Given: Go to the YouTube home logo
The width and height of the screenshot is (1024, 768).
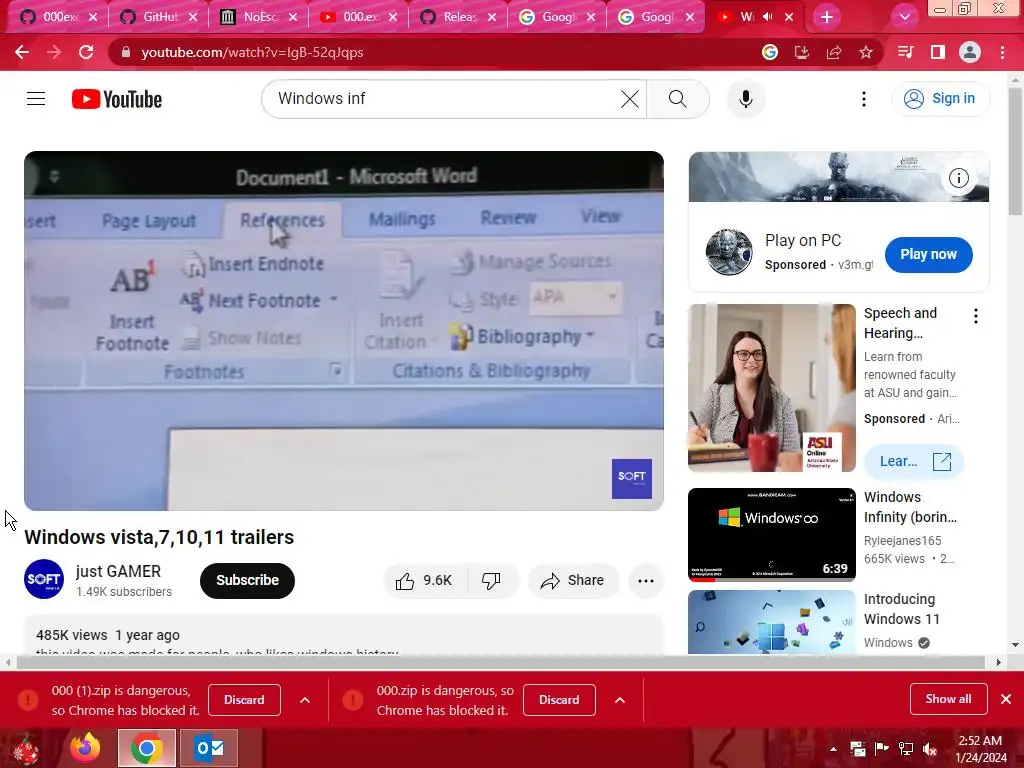Looking at the screenshot, I should (x=117, y=99).
